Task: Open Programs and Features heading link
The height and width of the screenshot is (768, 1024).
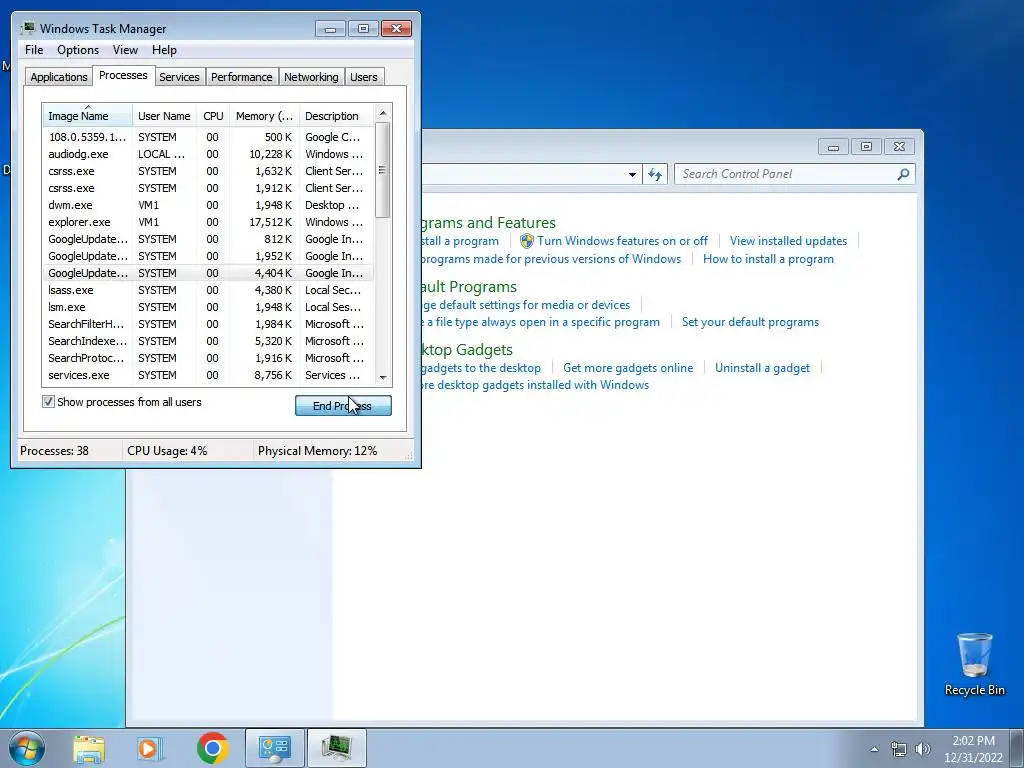Action: 488,223
